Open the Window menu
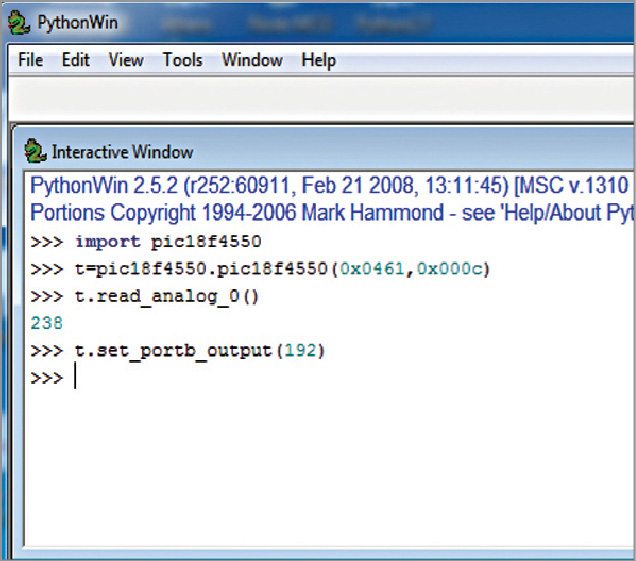This screenshot has width=636, height=561. (252, 60)
